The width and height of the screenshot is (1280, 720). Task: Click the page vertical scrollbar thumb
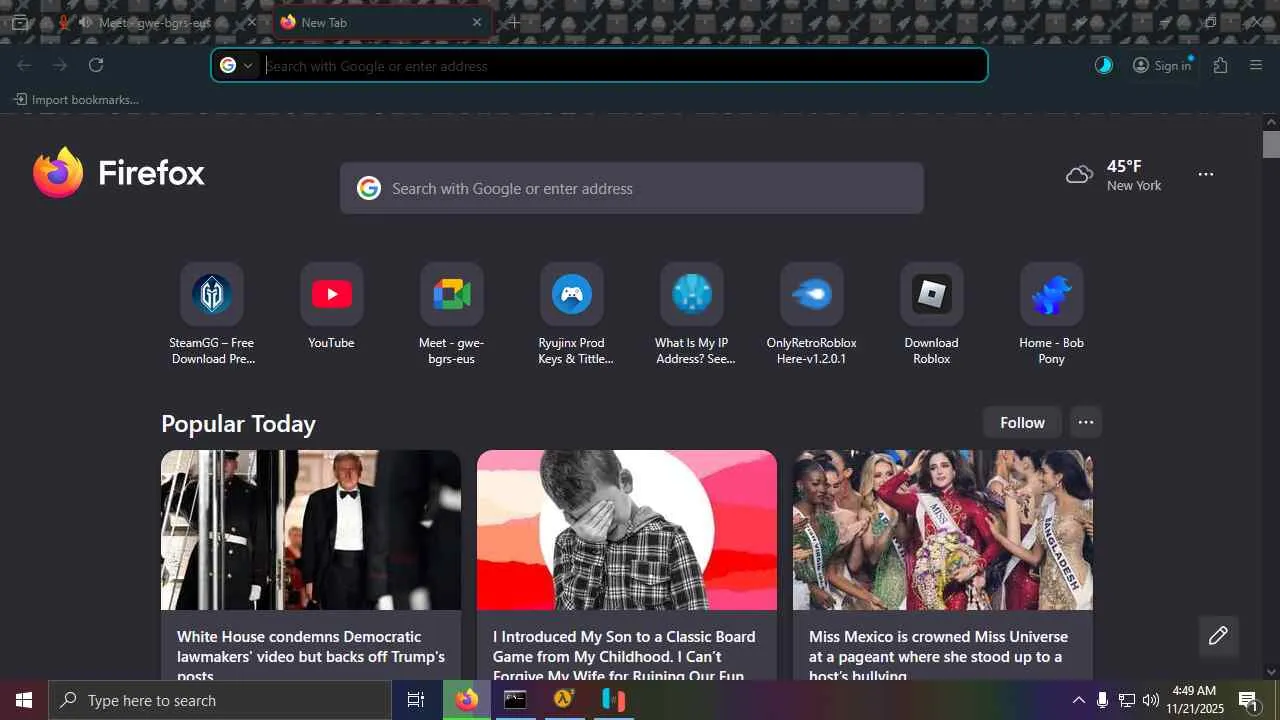[x=1271, y=144]
